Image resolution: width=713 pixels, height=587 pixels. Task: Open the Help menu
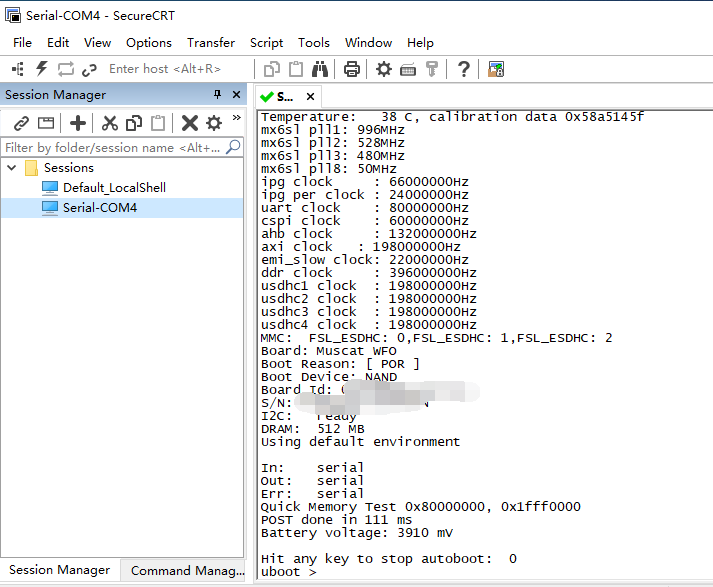(x=420, y=43)
